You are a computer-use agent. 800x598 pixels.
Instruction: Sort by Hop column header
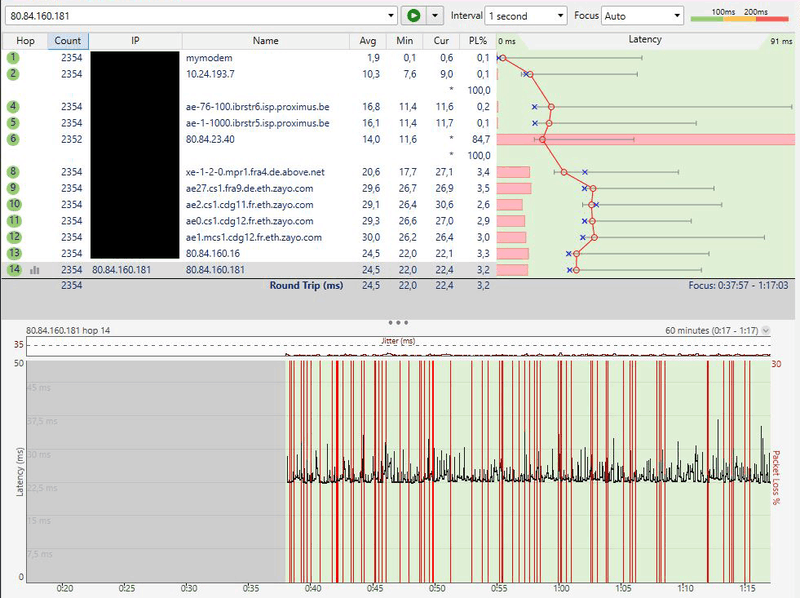[25, 41]
